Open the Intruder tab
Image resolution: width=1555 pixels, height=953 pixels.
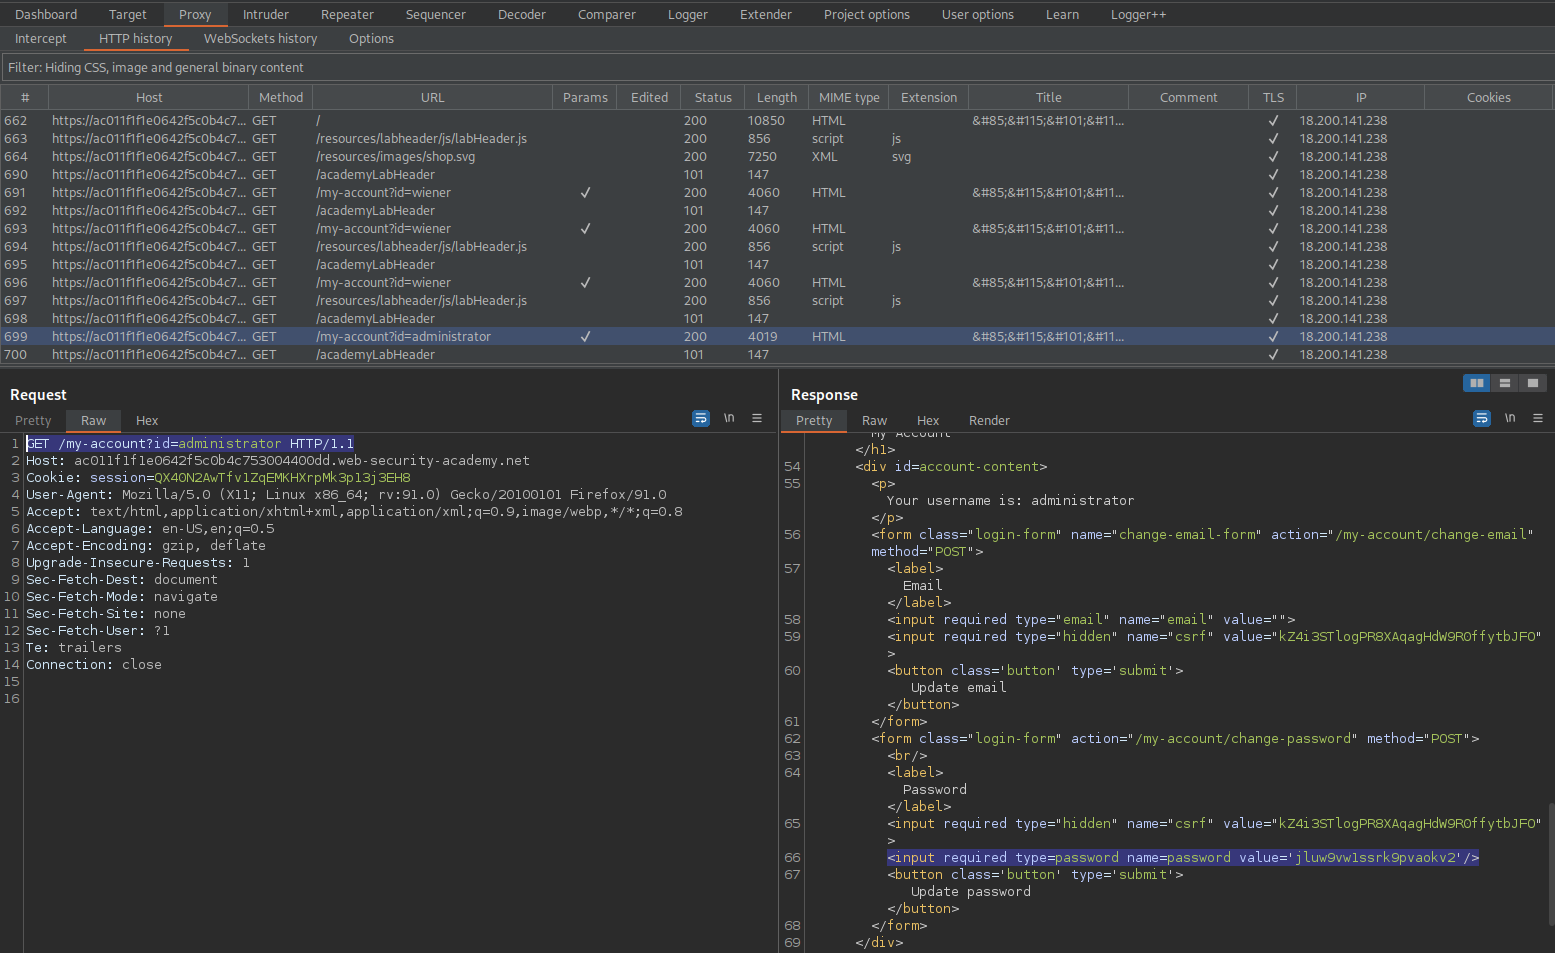click(x=265, y=14)
